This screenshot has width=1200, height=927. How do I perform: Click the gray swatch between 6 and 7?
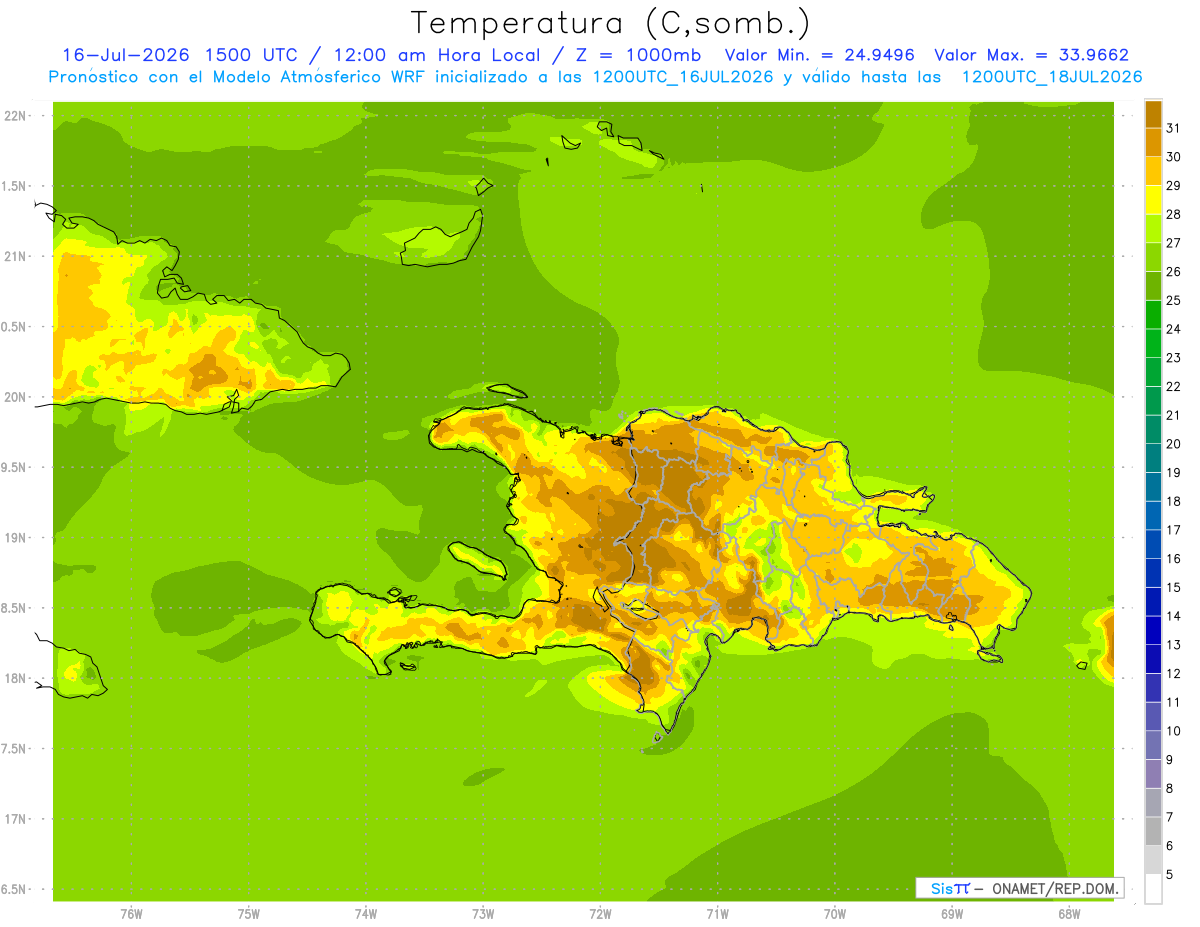tap(1153, 831)
